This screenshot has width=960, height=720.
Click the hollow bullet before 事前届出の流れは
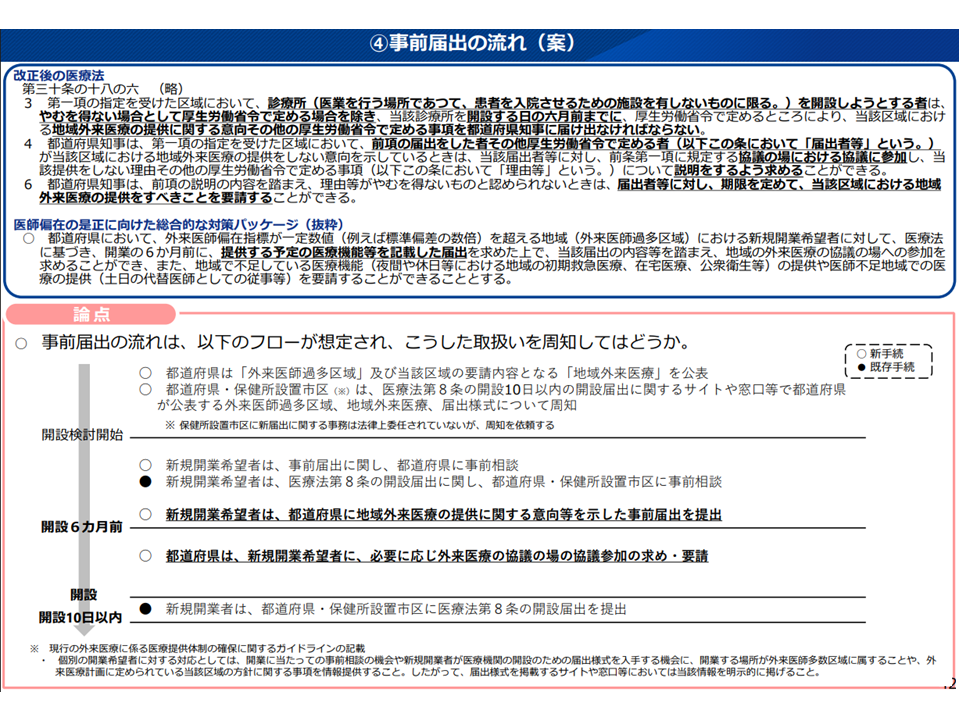pos(21,342)
